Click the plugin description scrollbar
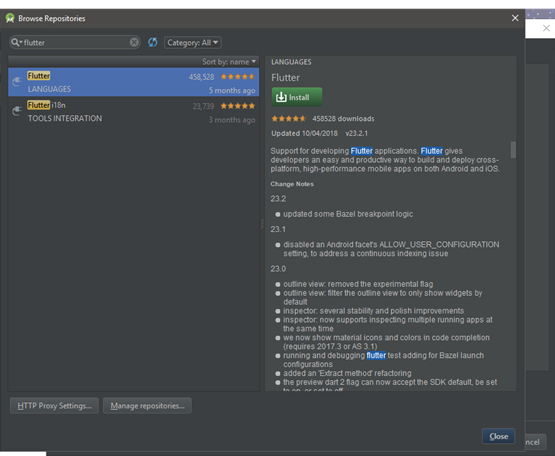Image resolution: width=555 pixels, height=456 pixels. (513, 149)
